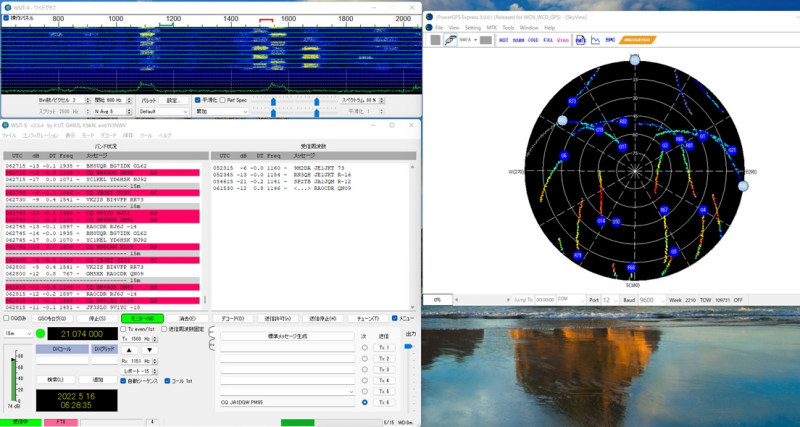Toggle the CQのみ checkbox

[6, 318]
